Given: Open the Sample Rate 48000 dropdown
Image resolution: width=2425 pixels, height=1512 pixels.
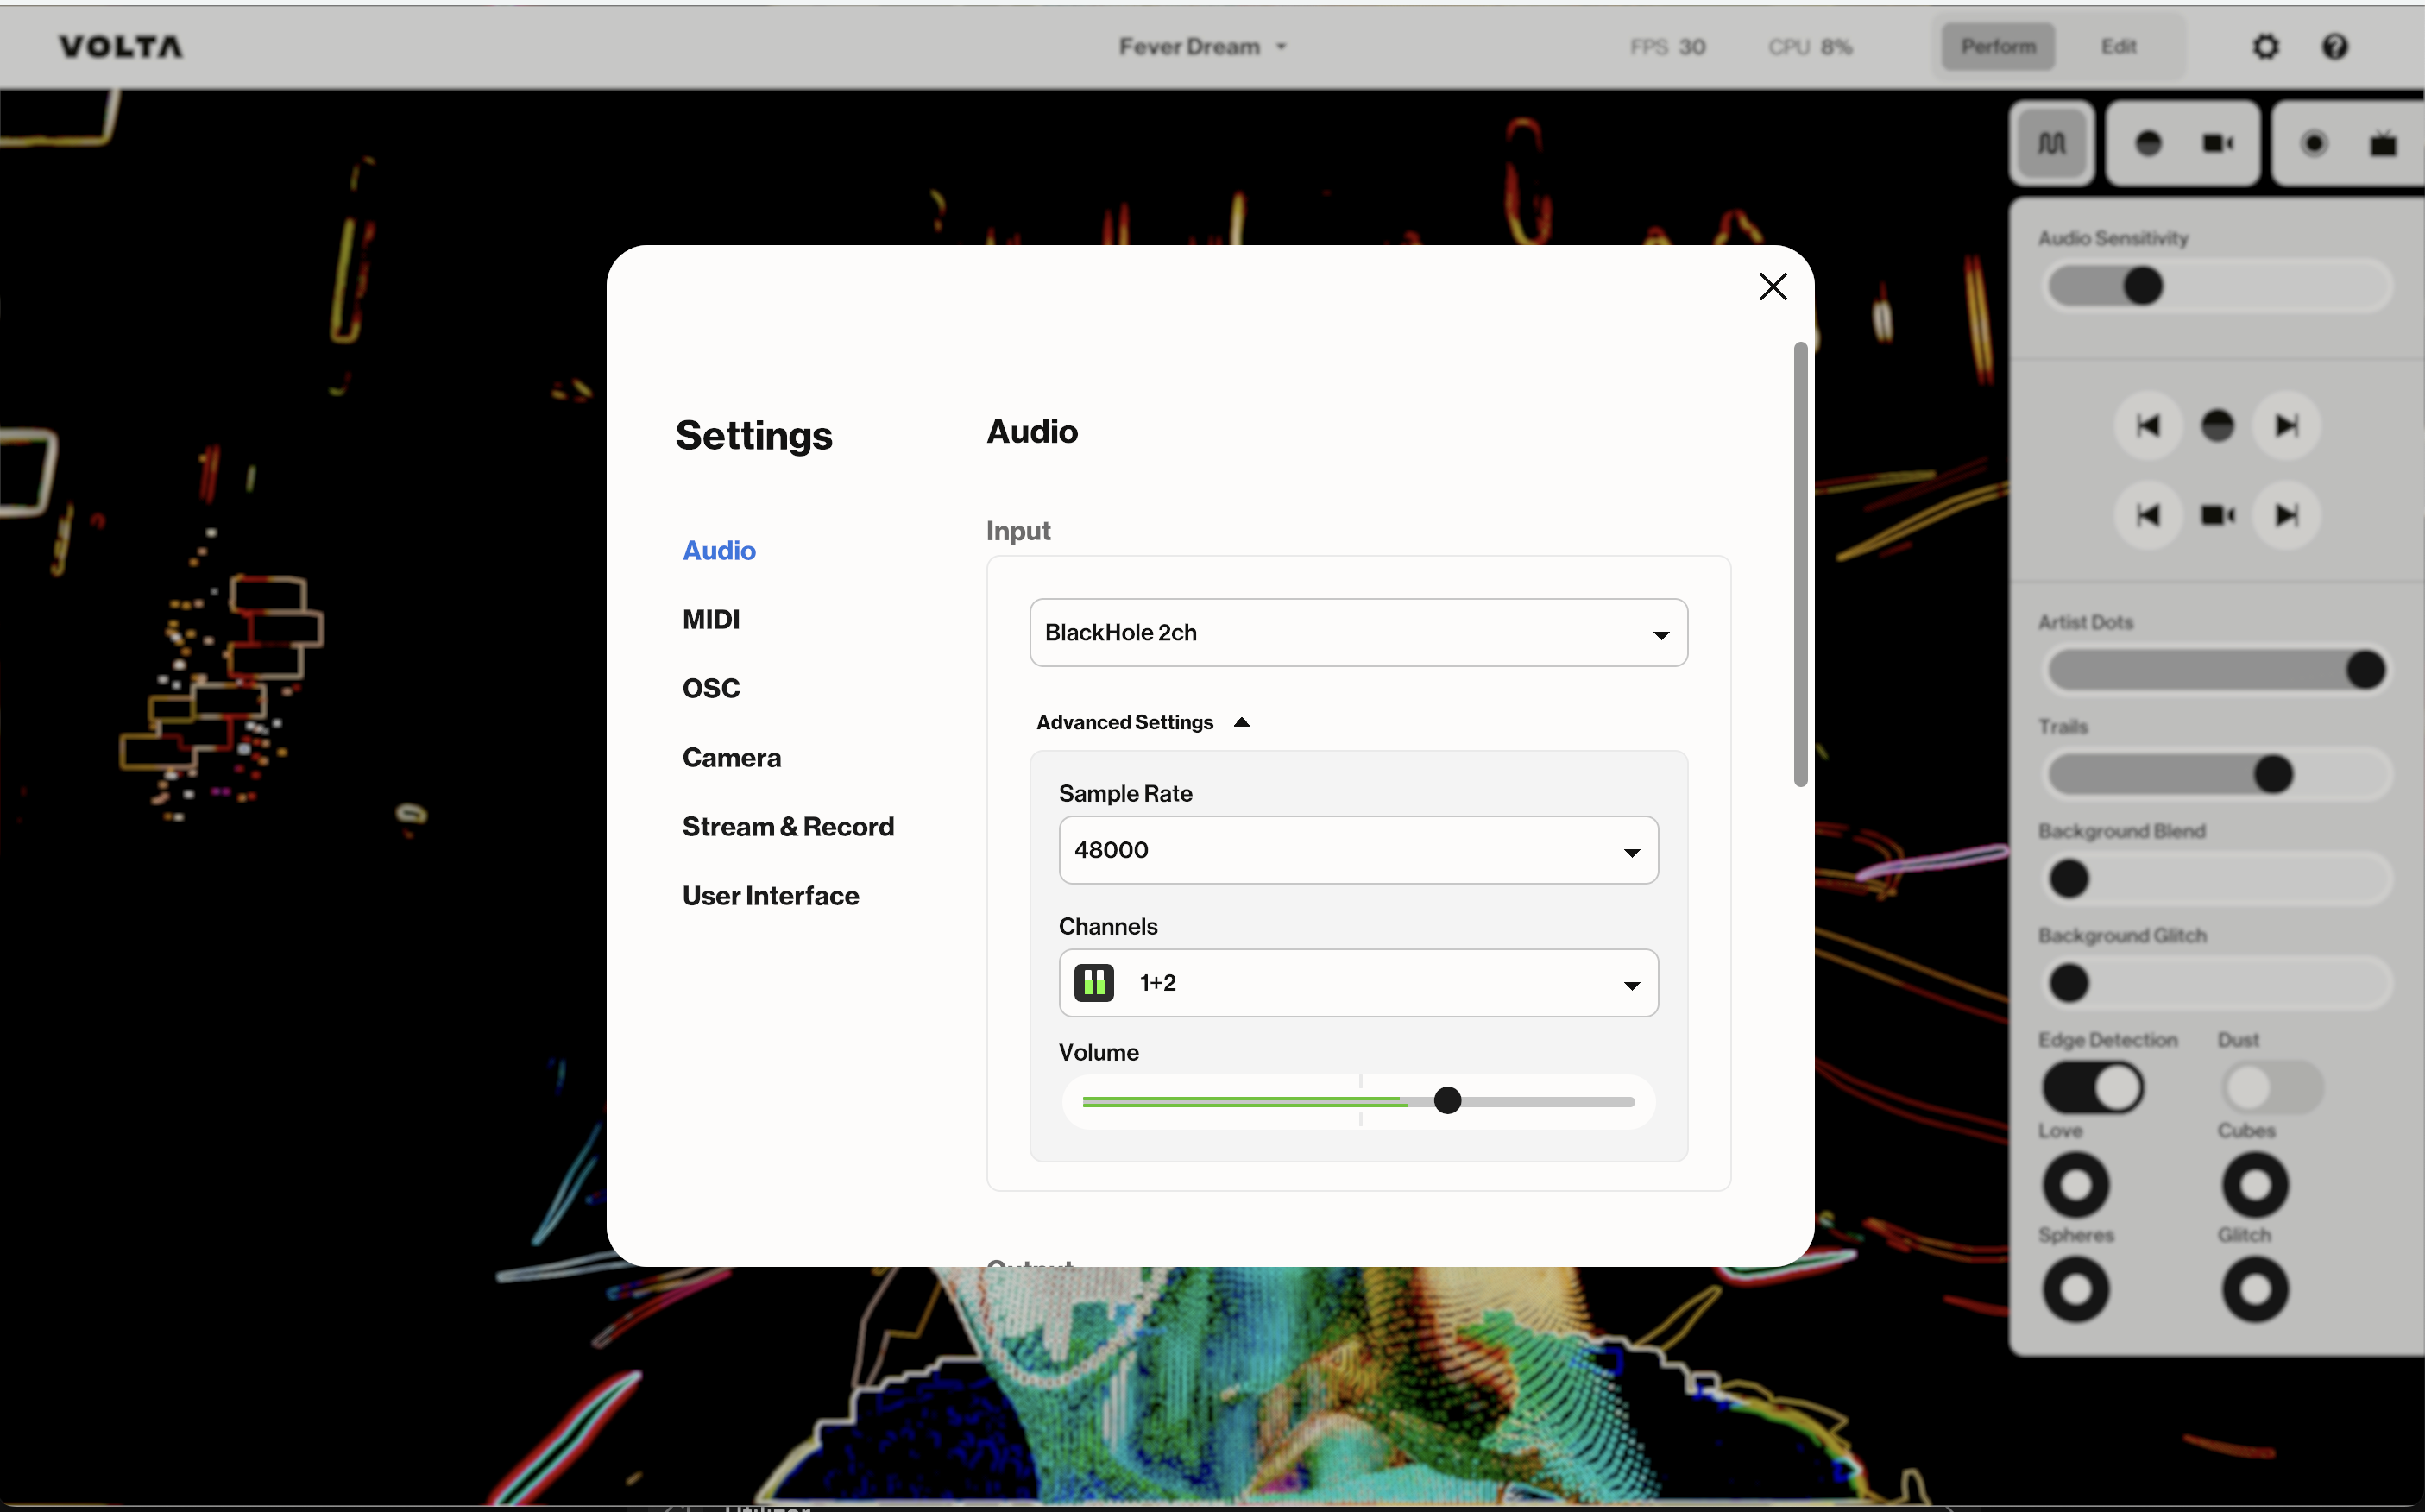Looking at the screenshot, I should coord(1358,850).
